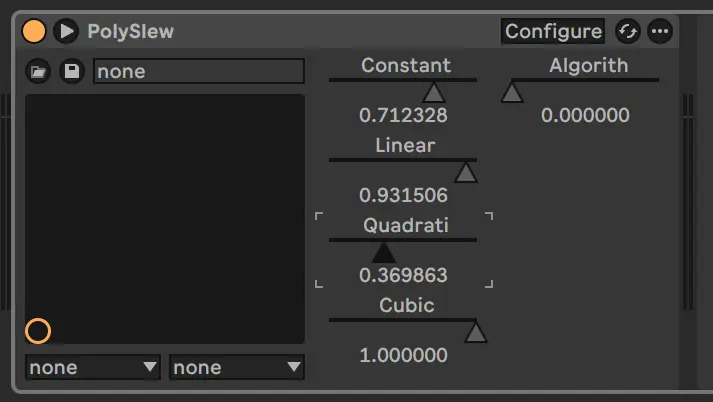Click the load preset folder icon
Viewport: 713px width, 402px height.
pyautogui.click(x=38, y=72)
